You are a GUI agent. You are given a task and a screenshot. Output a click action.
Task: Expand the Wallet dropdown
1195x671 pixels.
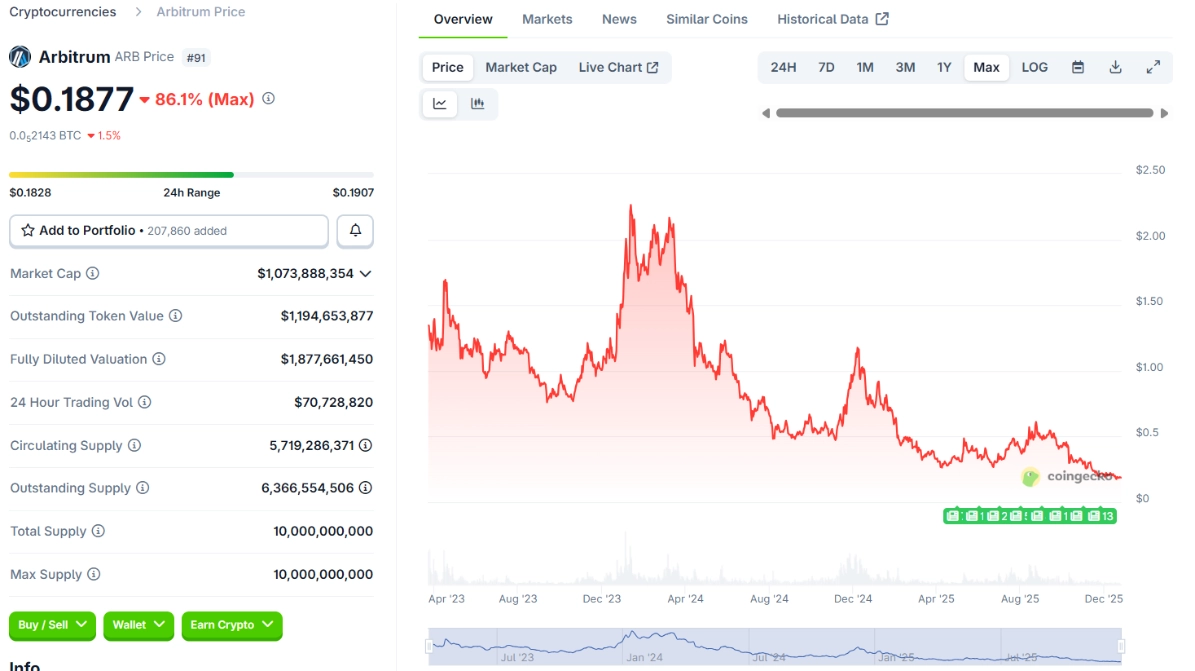point(138,626)
